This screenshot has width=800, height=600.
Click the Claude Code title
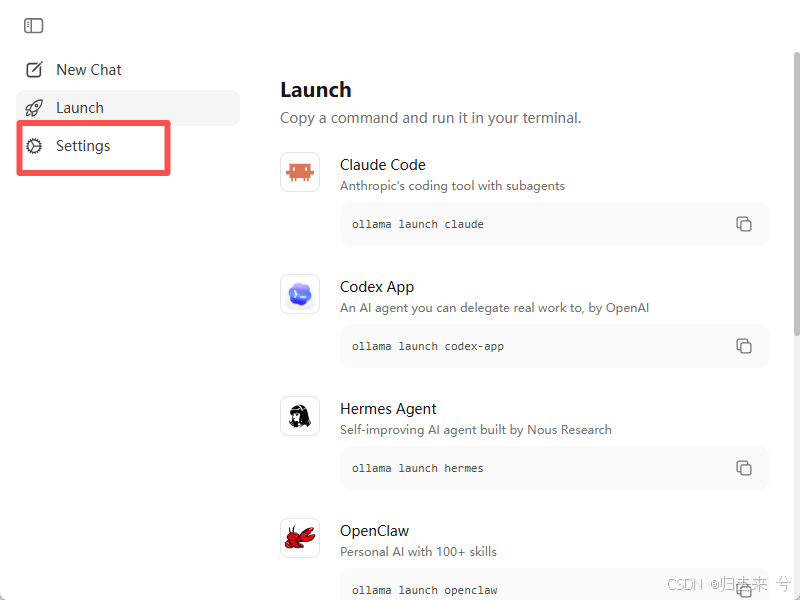tap(383, 165)
